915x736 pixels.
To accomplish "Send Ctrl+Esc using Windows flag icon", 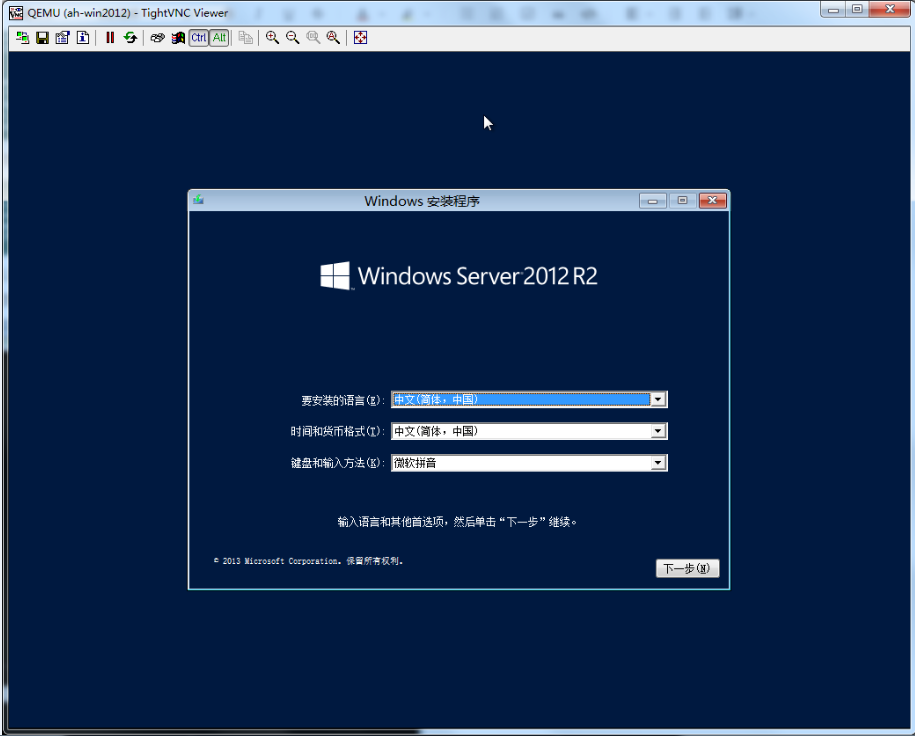I will tap(178, 38).
